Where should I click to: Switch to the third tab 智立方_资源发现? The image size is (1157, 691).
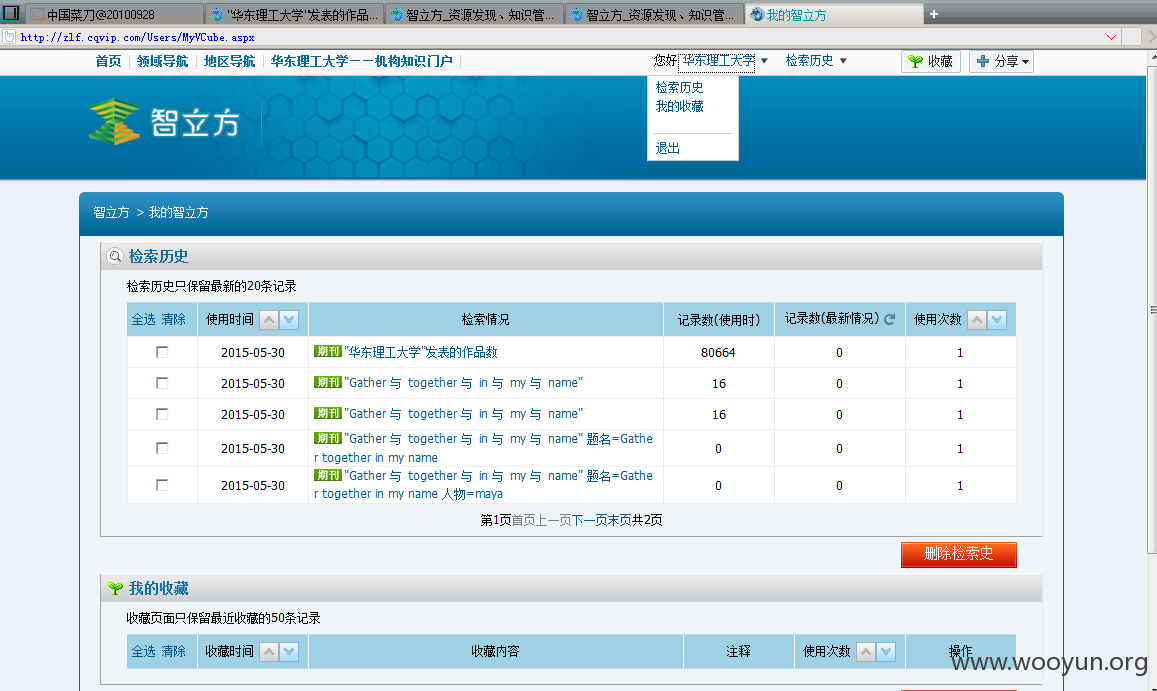pyautogui.click(x=474, y=14)
